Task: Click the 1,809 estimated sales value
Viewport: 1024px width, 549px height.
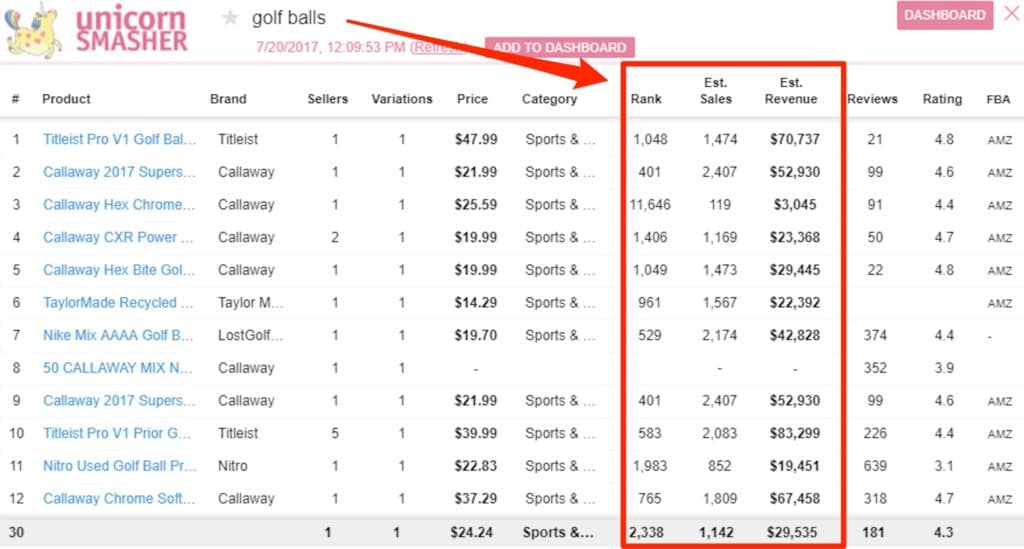Action: pos(720,498)
